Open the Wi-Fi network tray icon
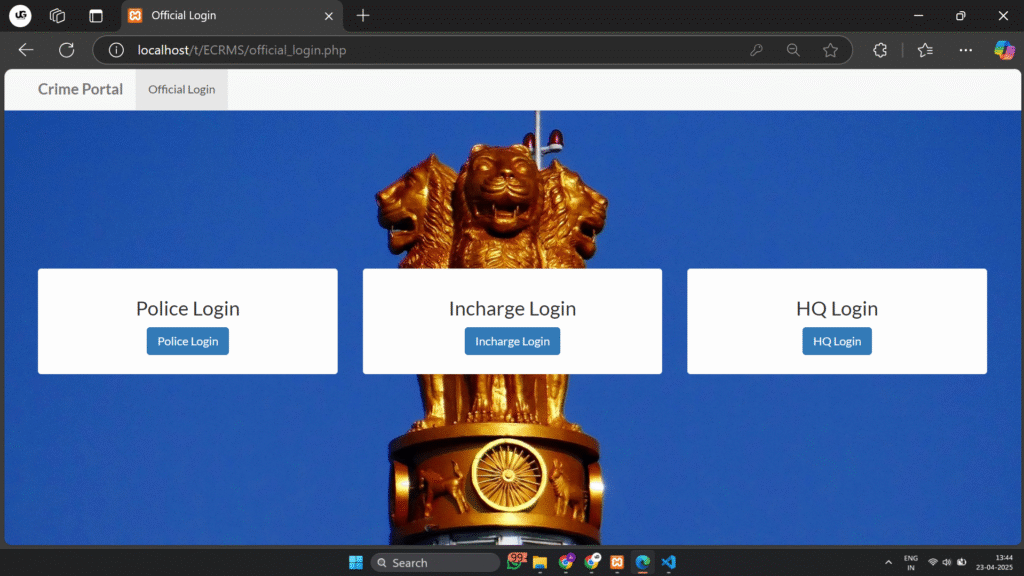The image size is (1024, 576). click(933, 562)
